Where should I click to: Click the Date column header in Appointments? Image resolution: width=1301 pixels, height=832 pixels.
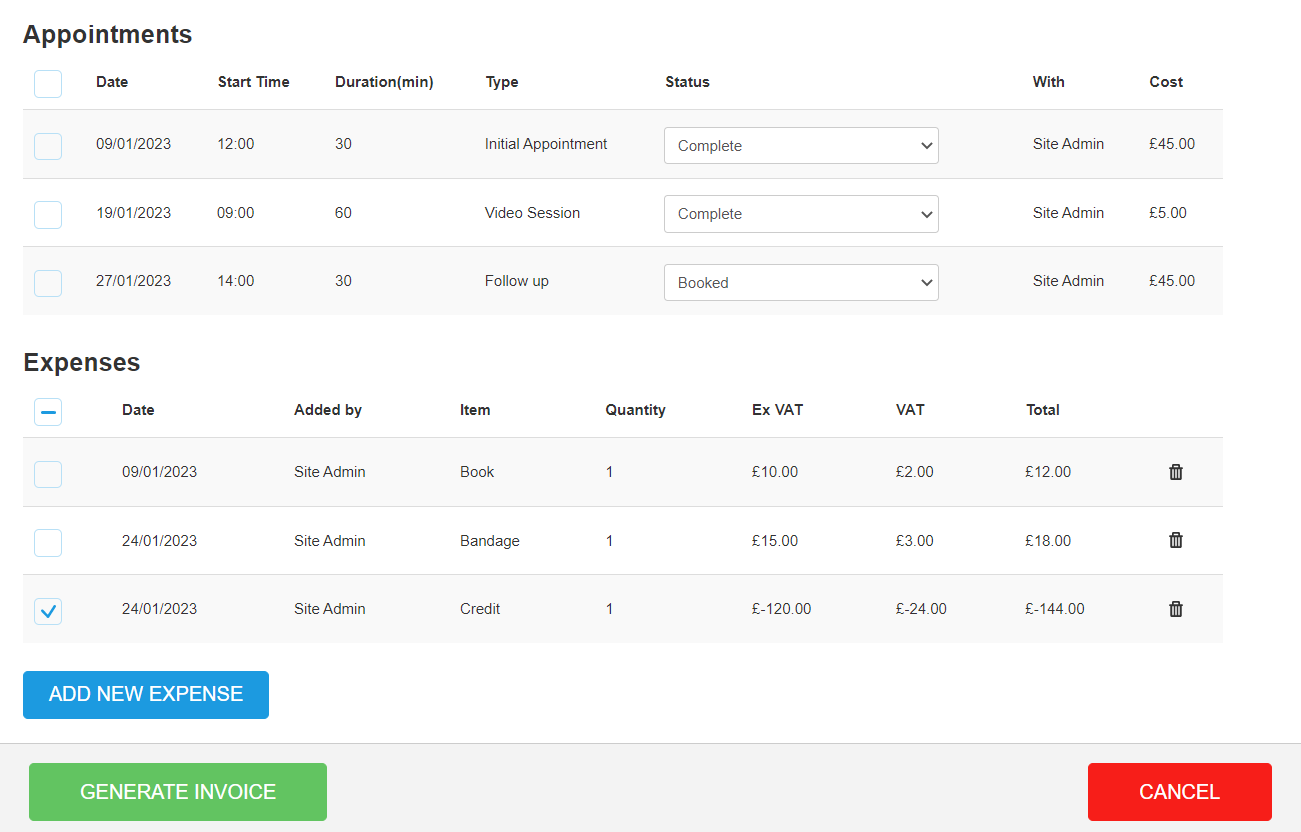coord(112,82)
